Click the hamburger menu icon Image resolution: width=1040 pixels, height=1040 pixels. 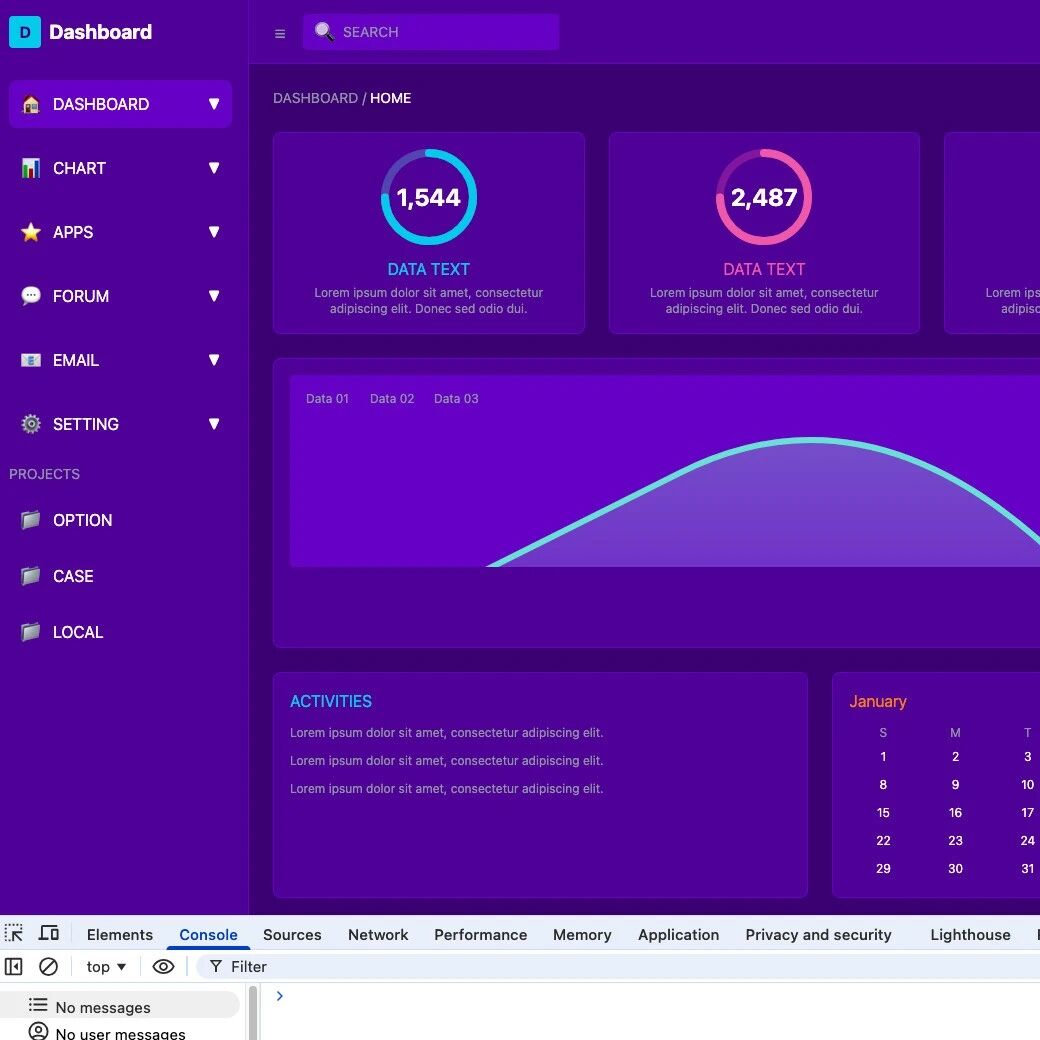280,33
